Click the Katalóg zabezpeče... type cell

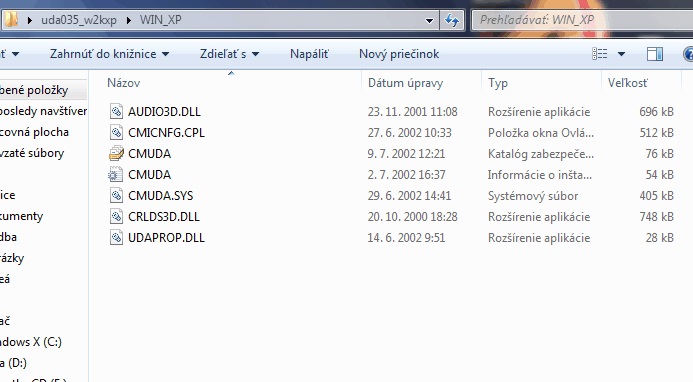click(541, 154)
